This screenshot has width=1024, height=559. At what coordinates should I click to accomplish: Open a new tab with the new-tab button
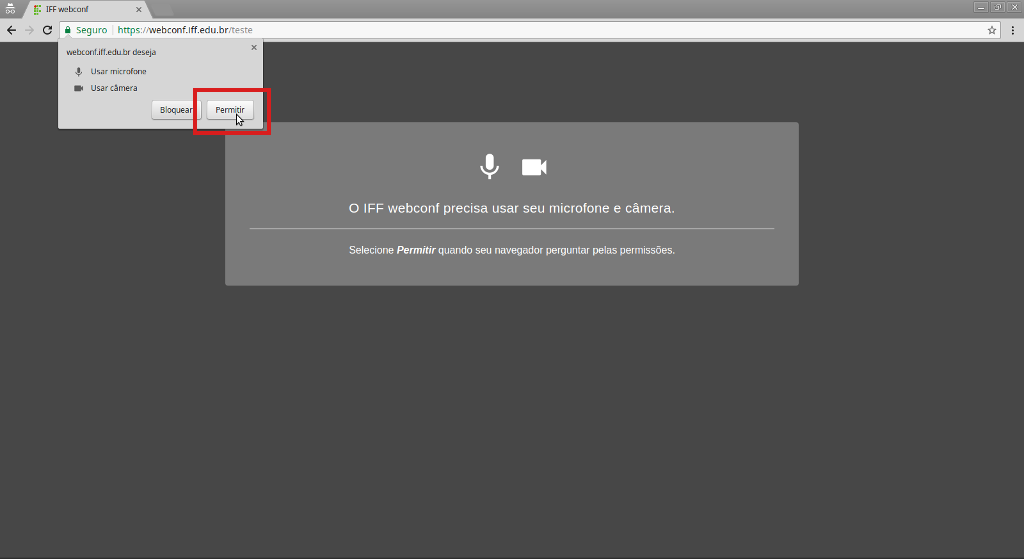163,10
